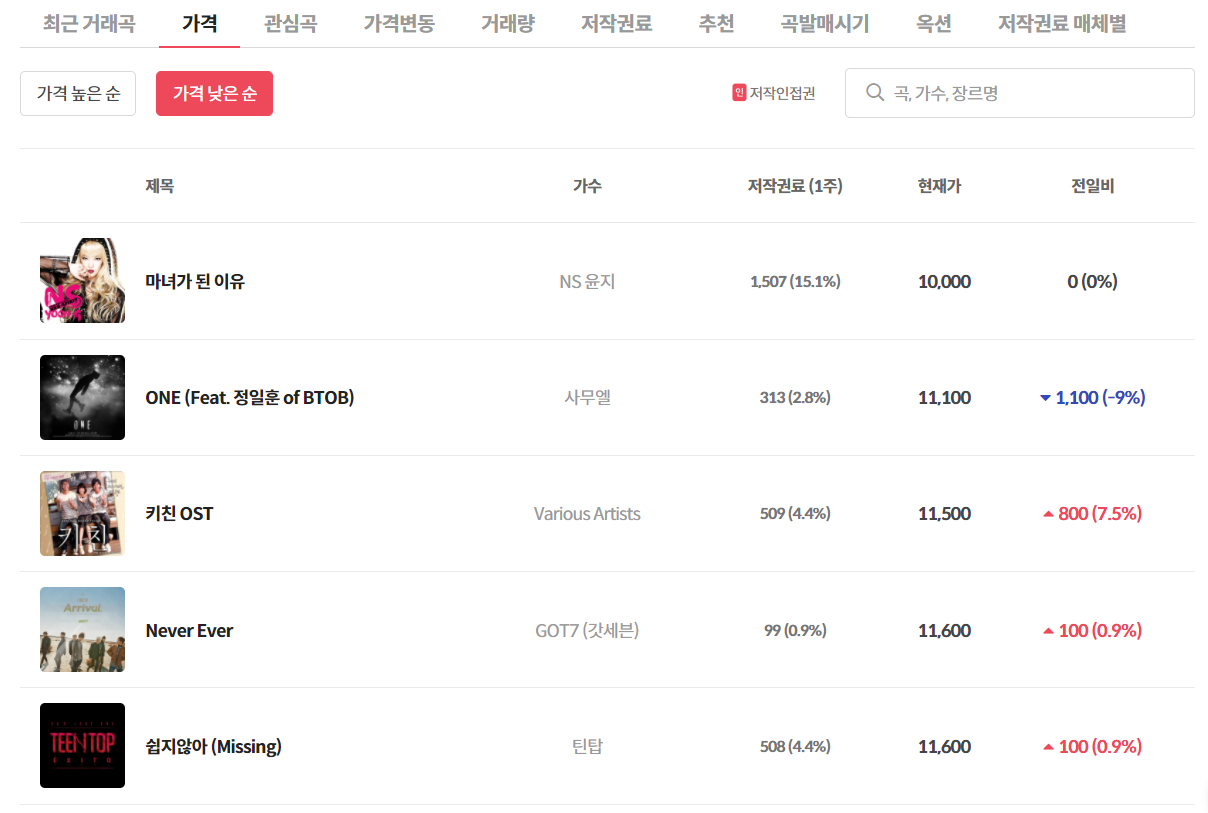1208x813 pixels.
Task: Open song 마녀가 된 이유
Action: 195,281
